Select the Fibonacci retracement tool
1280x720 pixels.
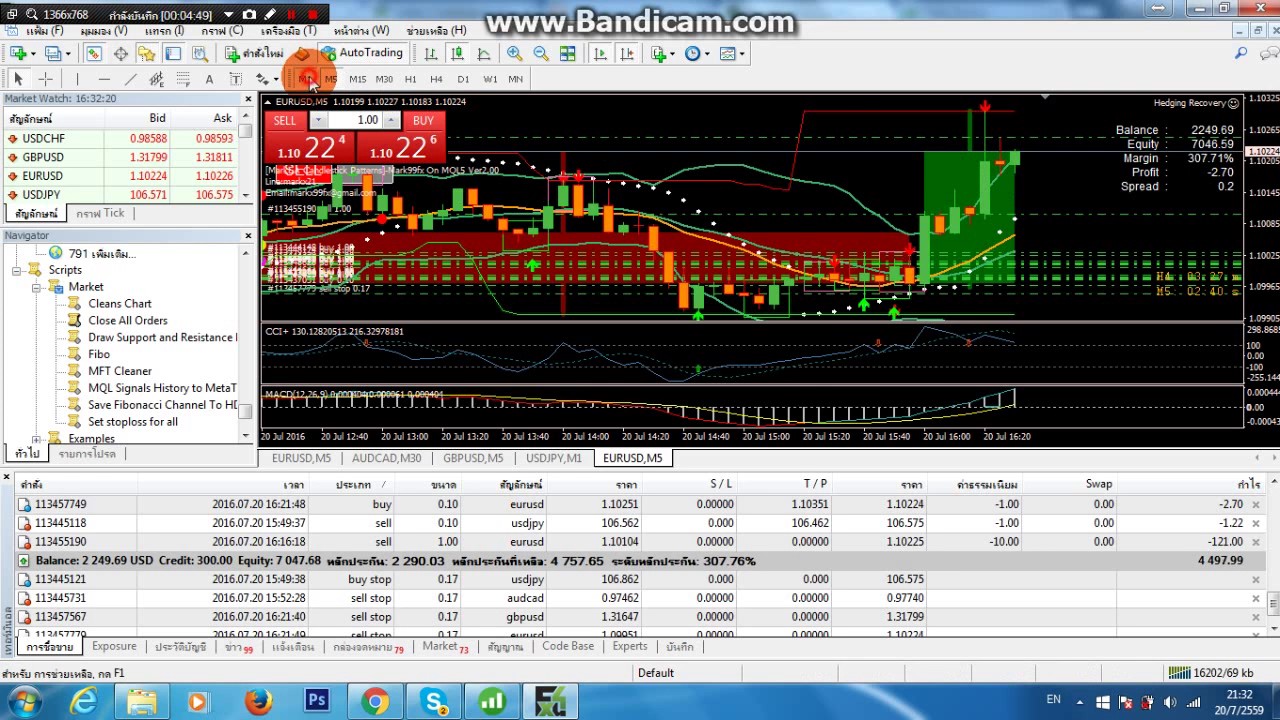pos(183,79)
